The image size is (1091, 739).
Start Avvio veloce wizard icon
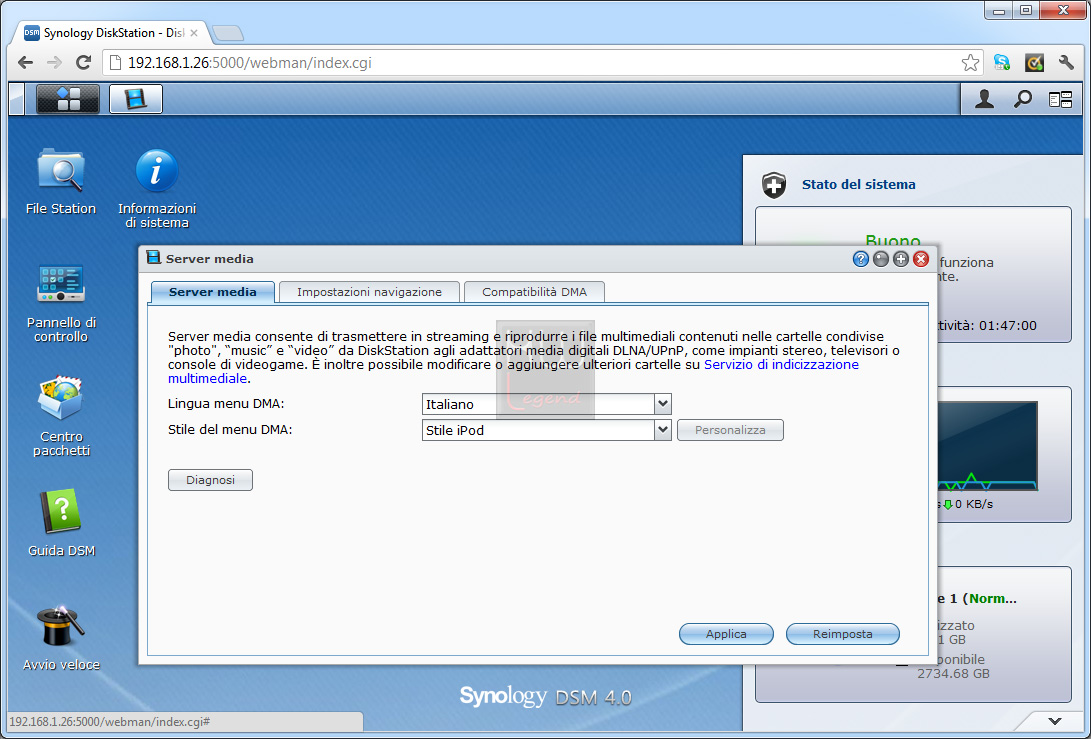pos(61,637)
